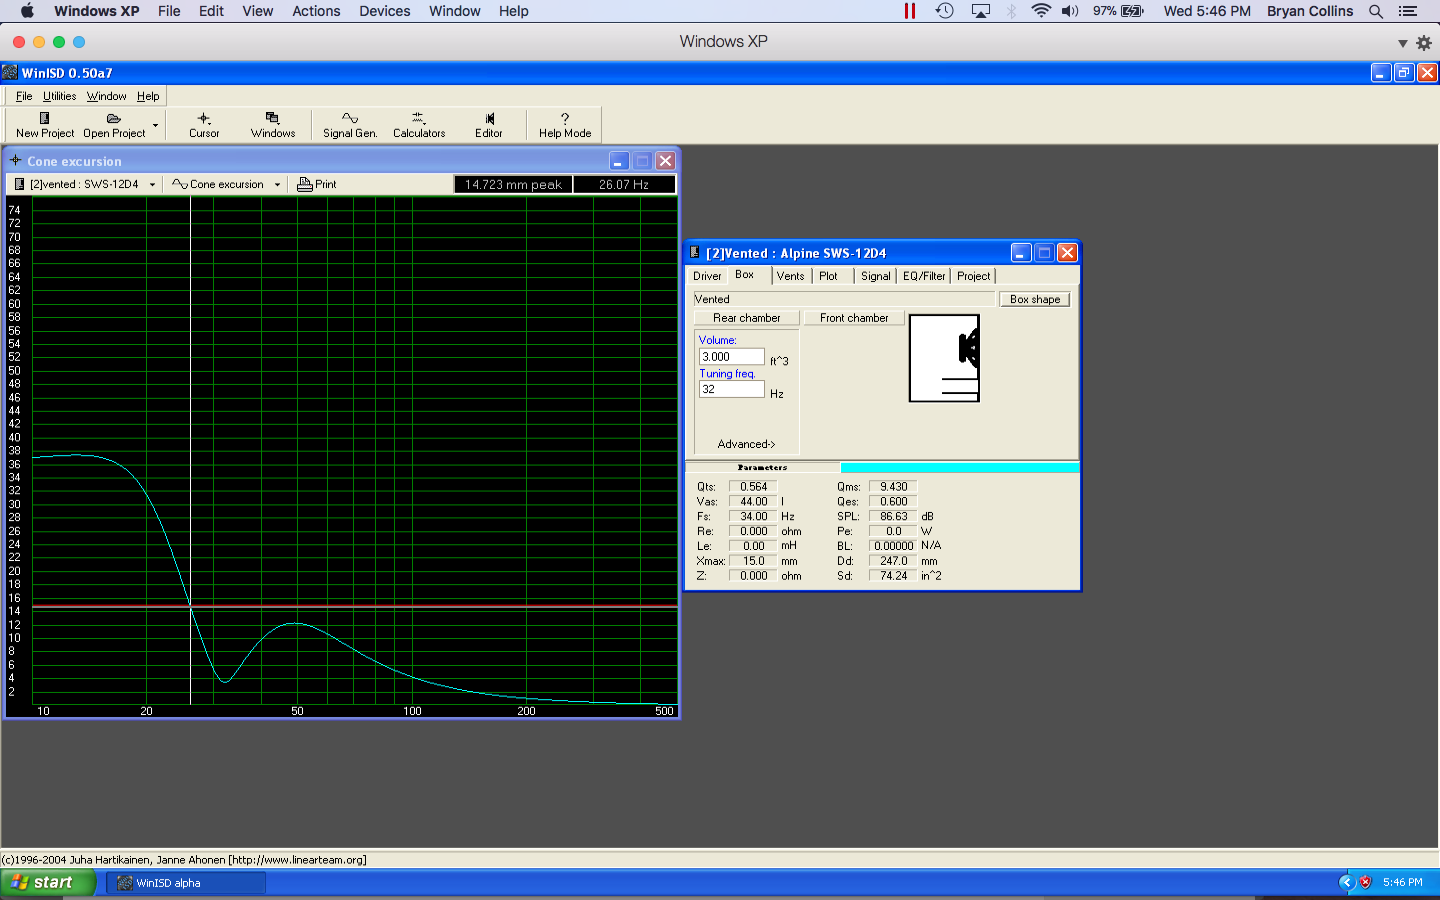This screenshot has width=1440, height=900.
Task: Click the Cone excursion window title icon
Action: [15, 160]
